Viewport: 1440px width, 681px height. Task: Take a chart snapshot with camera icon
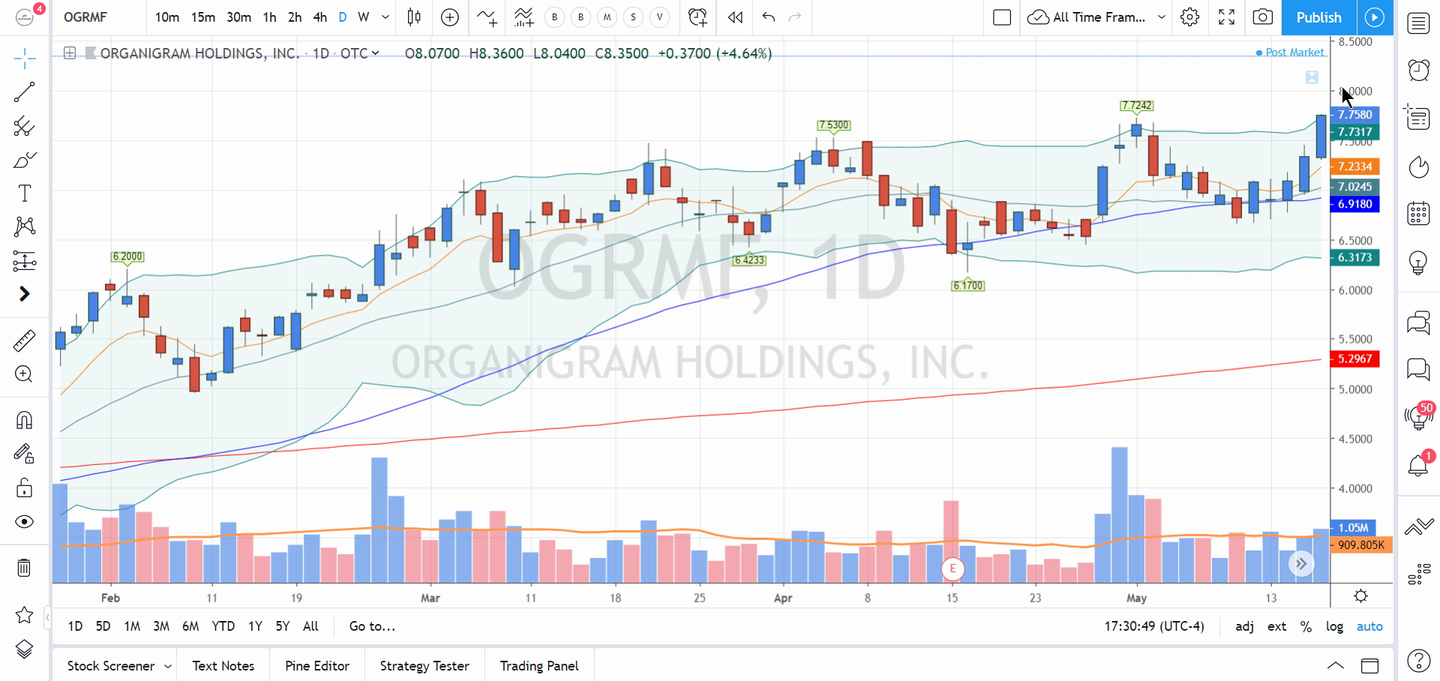(x=1263, y=17)
